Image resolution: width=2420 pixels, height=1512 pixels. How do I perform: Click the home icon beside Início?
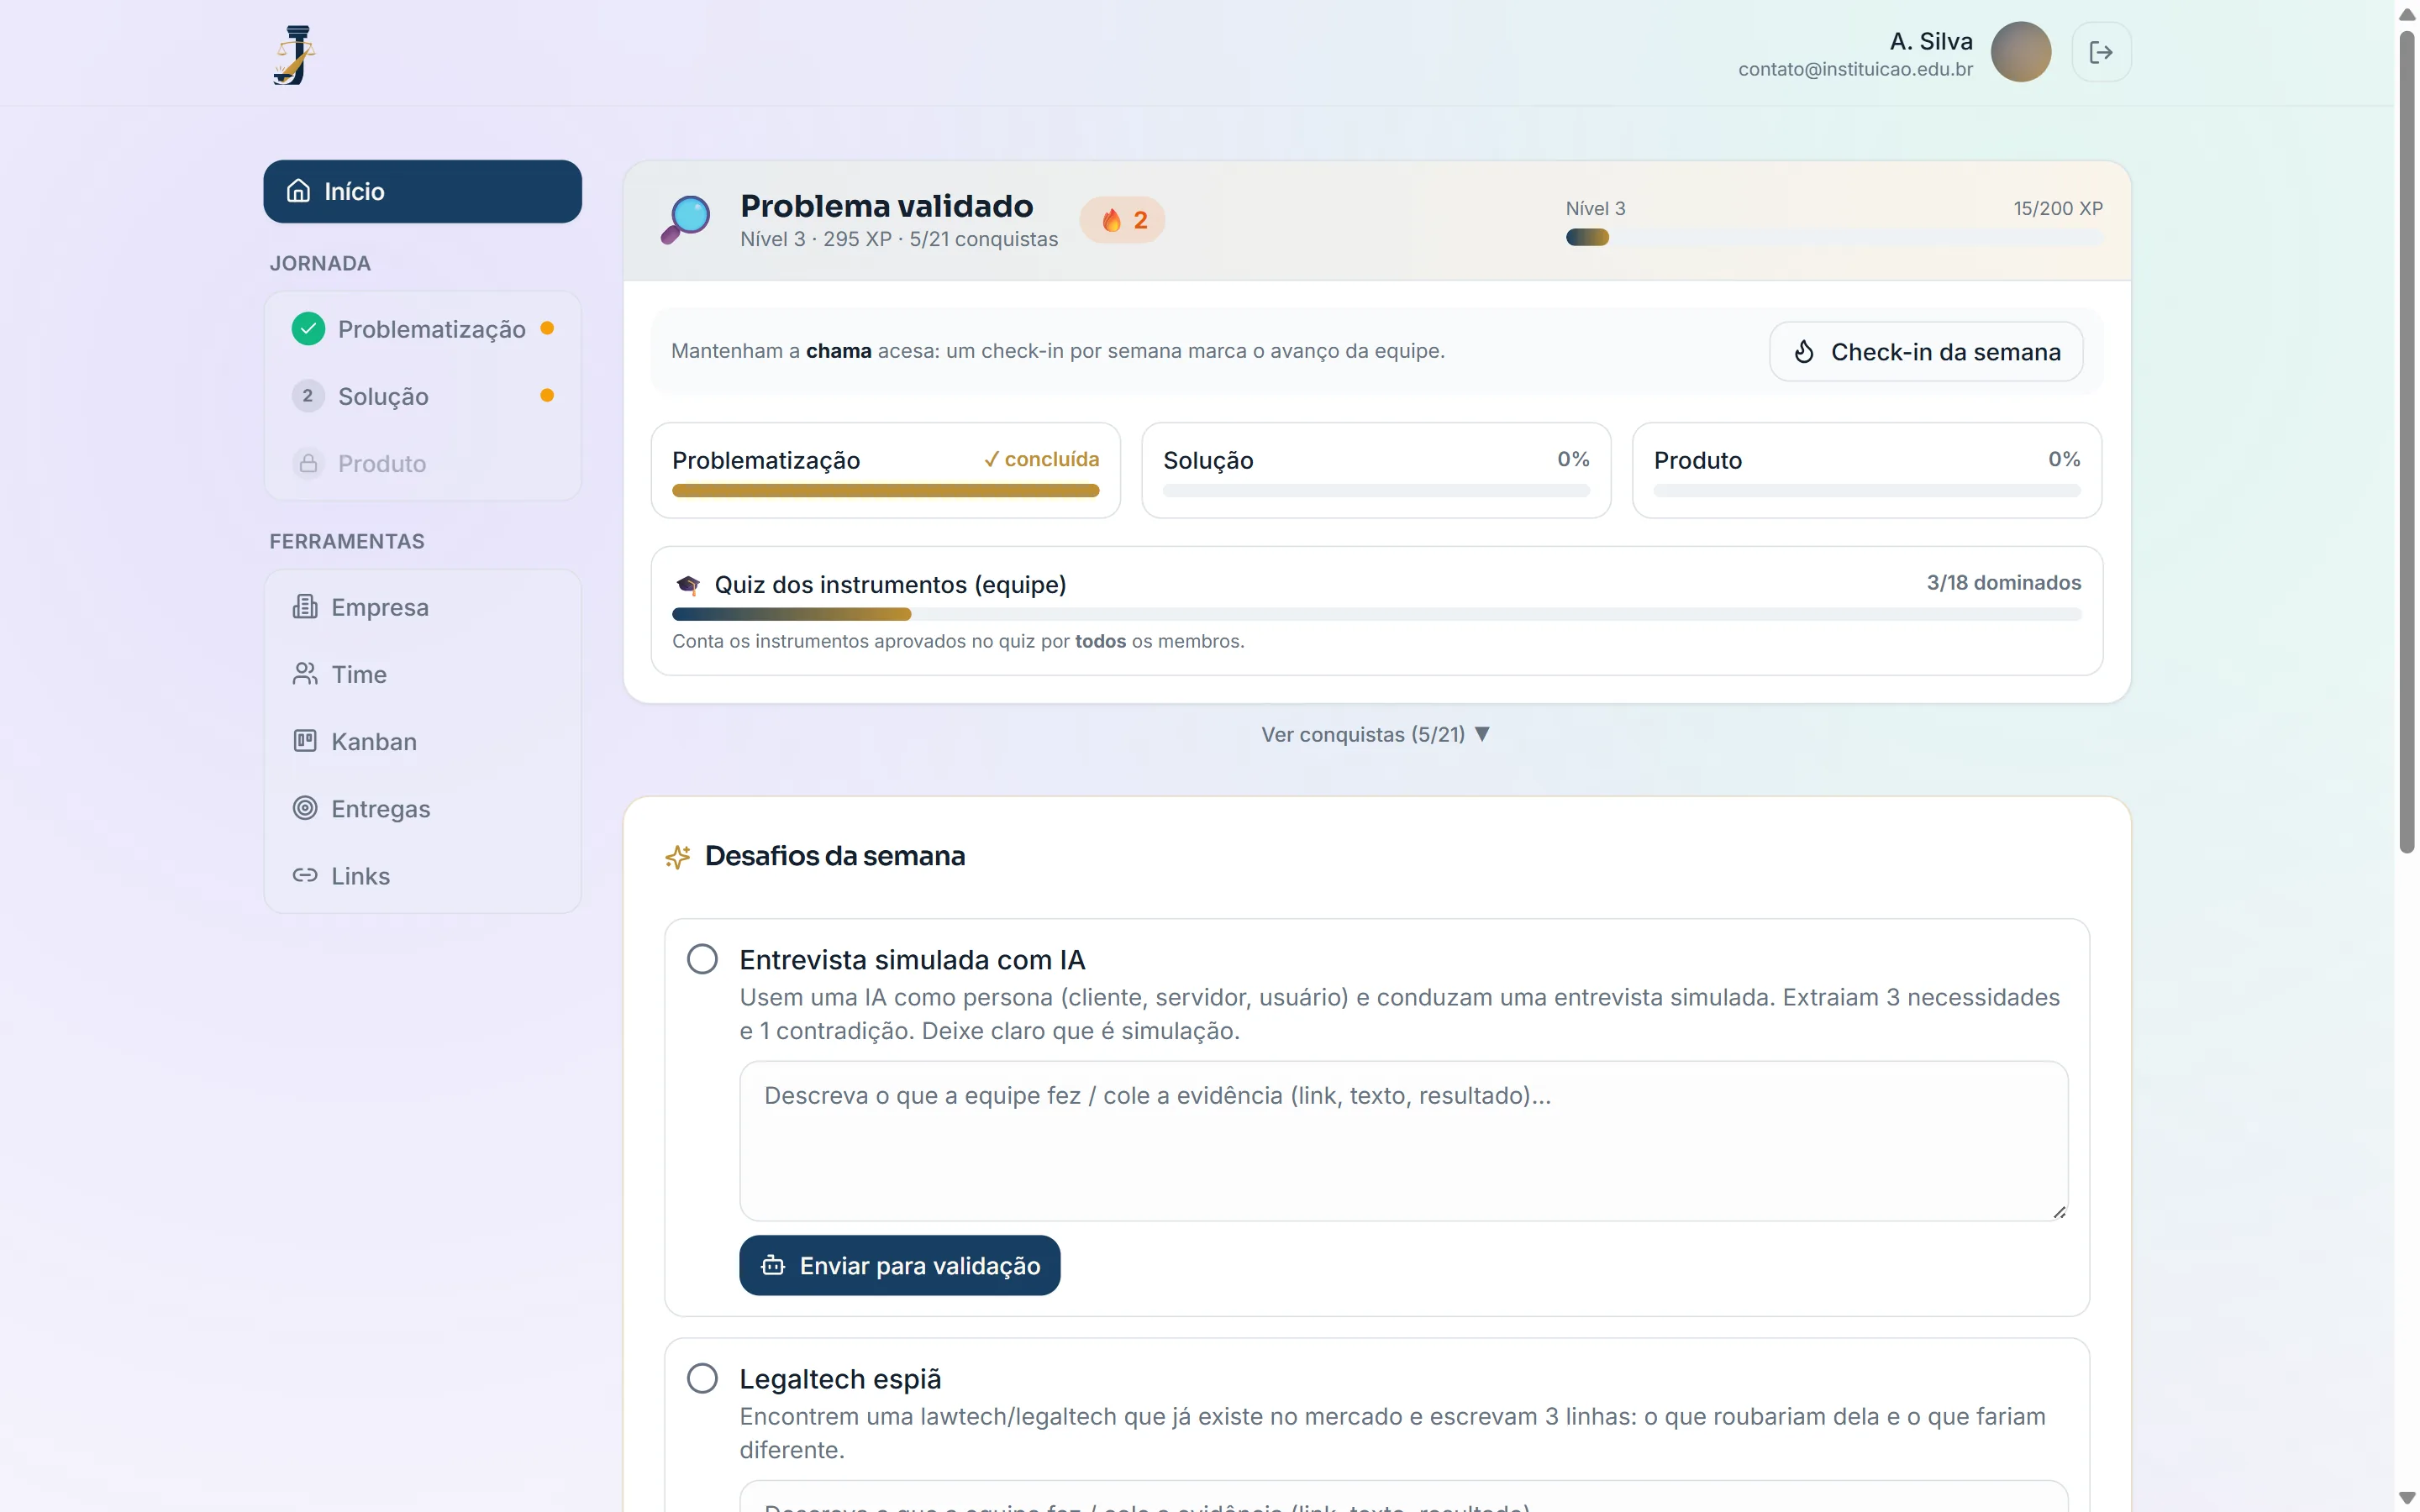coord(298,191)
